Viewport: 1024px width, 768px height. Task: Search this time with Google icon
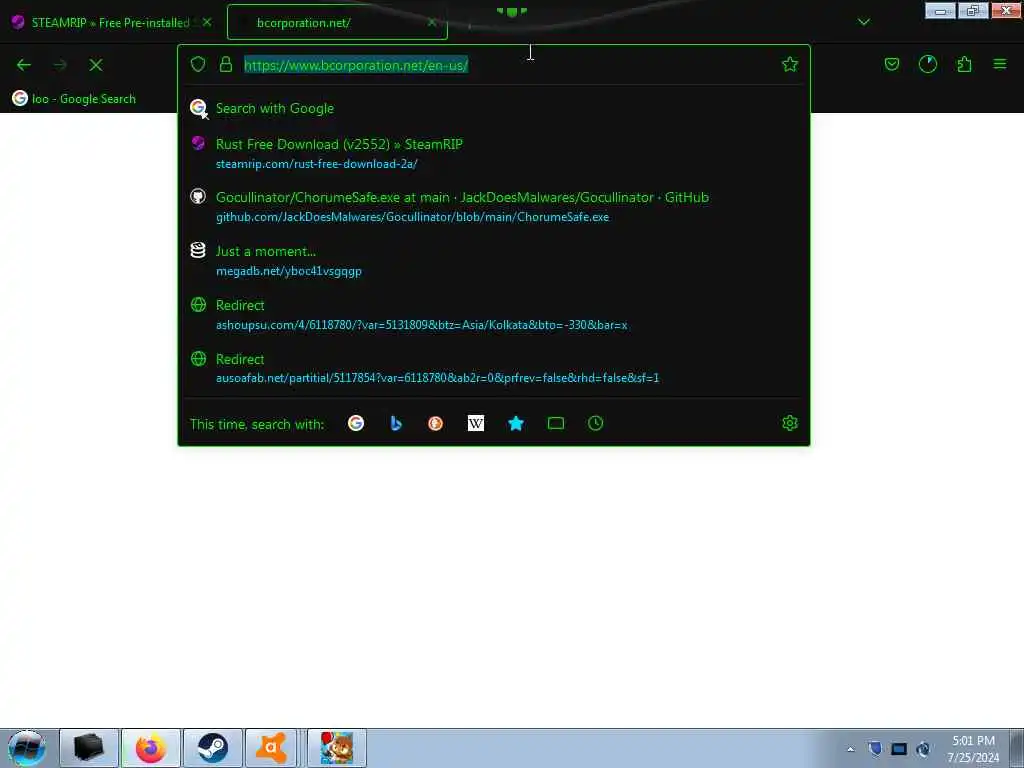356,423
